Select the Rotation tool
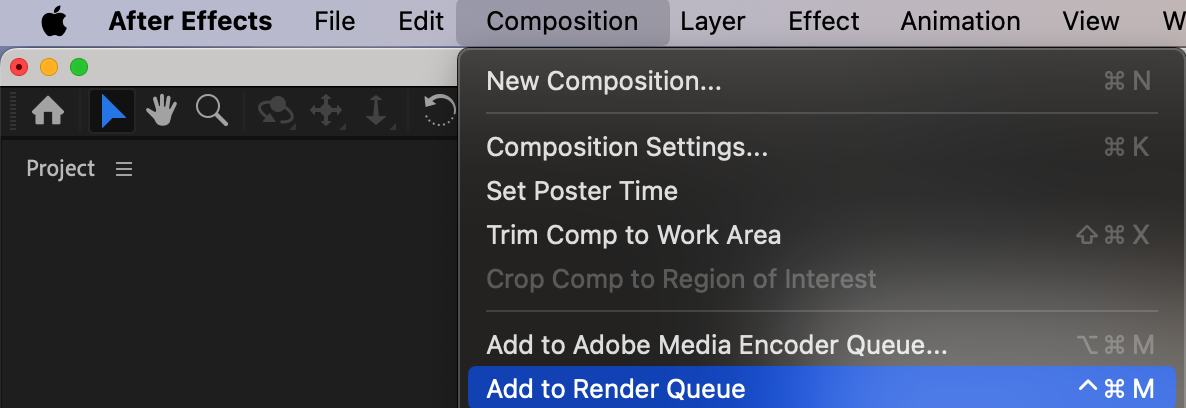1186x408 pixels. 440,111
